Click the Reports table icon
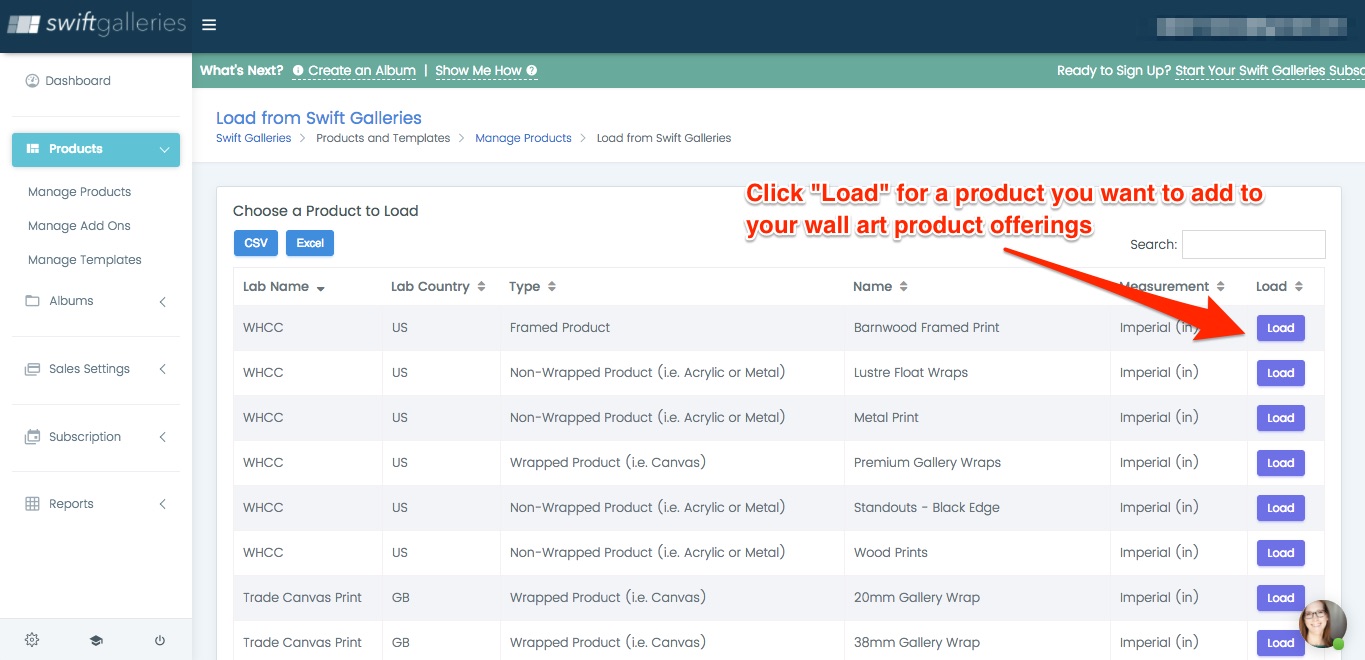This screenshot has width=1365, height=660. click(x=32, y=504)
